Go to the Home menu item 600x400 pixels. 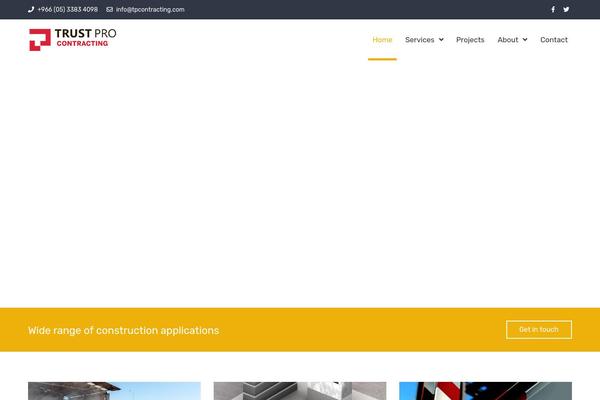point(382,40)
